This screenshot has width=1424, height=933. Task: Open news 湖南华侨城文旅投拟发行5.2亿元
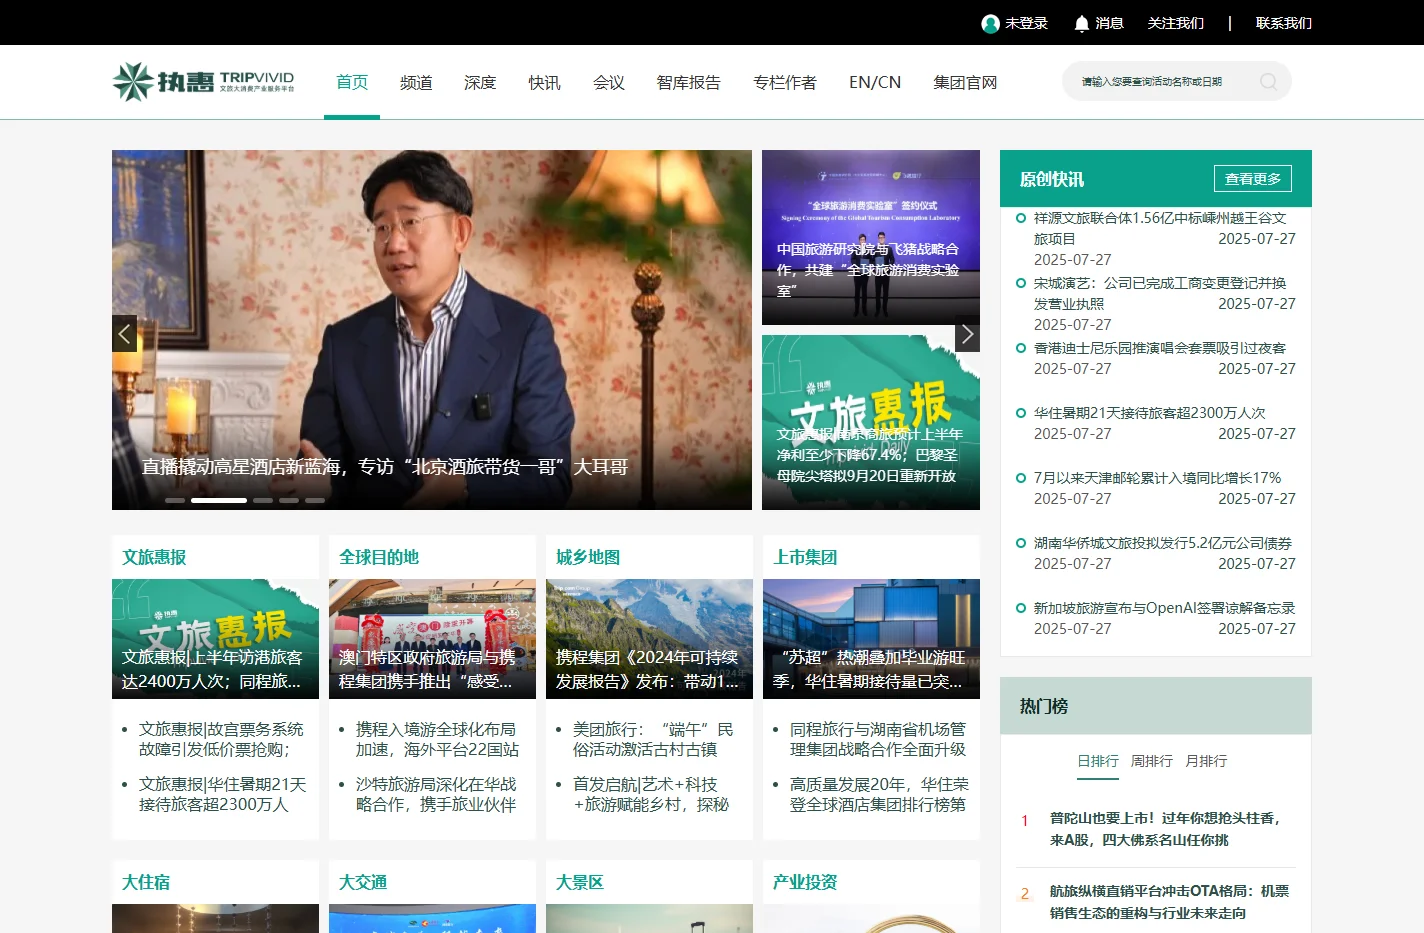pyautogui.click(x=1163, y=543)
